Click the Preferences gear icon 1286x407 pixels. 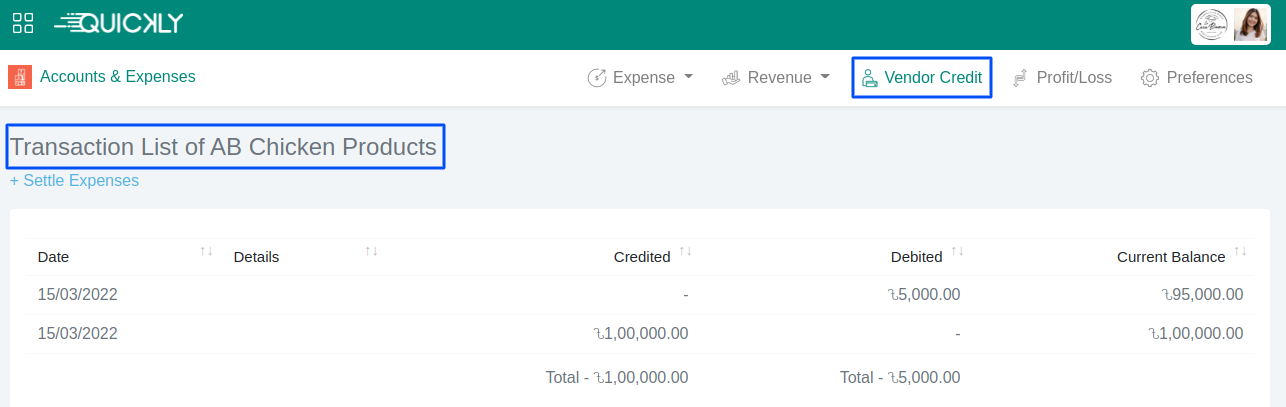point(1150,78)
